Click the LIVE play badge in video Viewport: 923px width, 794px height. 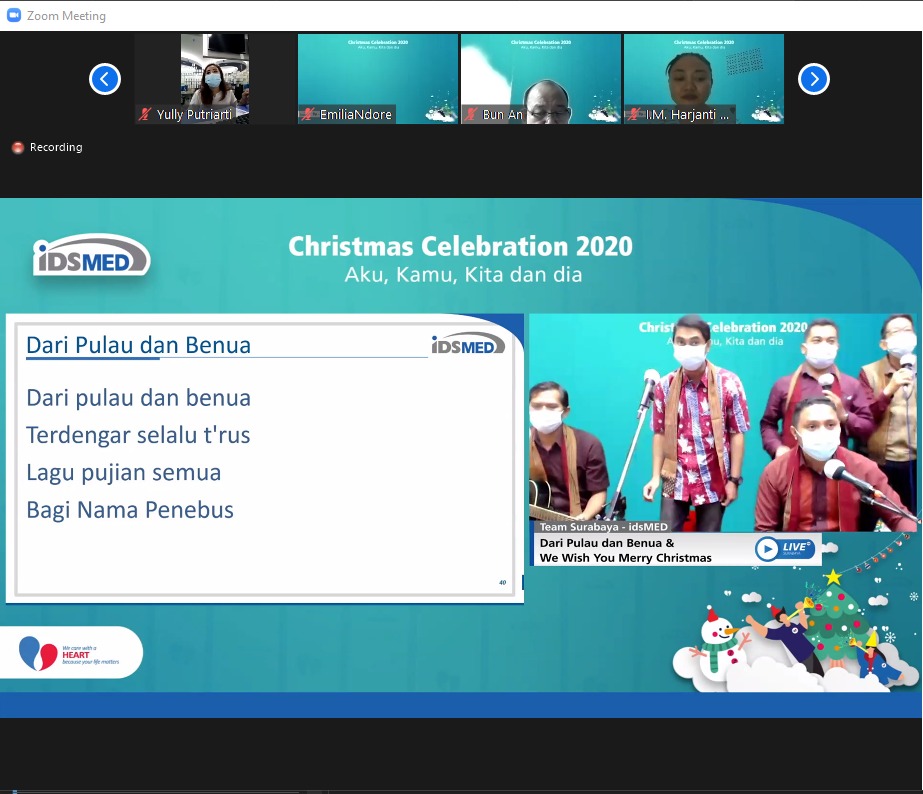coord(785,549)
